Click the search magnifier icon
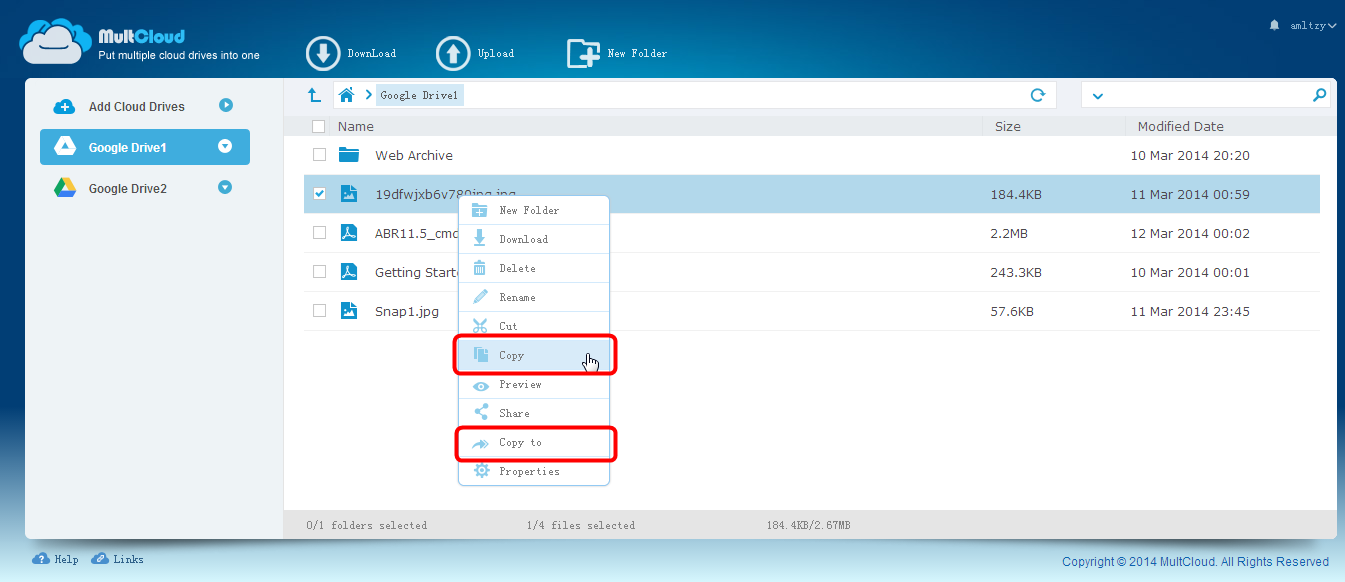Image resolution: width=1345 pixels, height=582 pixels. click(x=1319, y=95)
